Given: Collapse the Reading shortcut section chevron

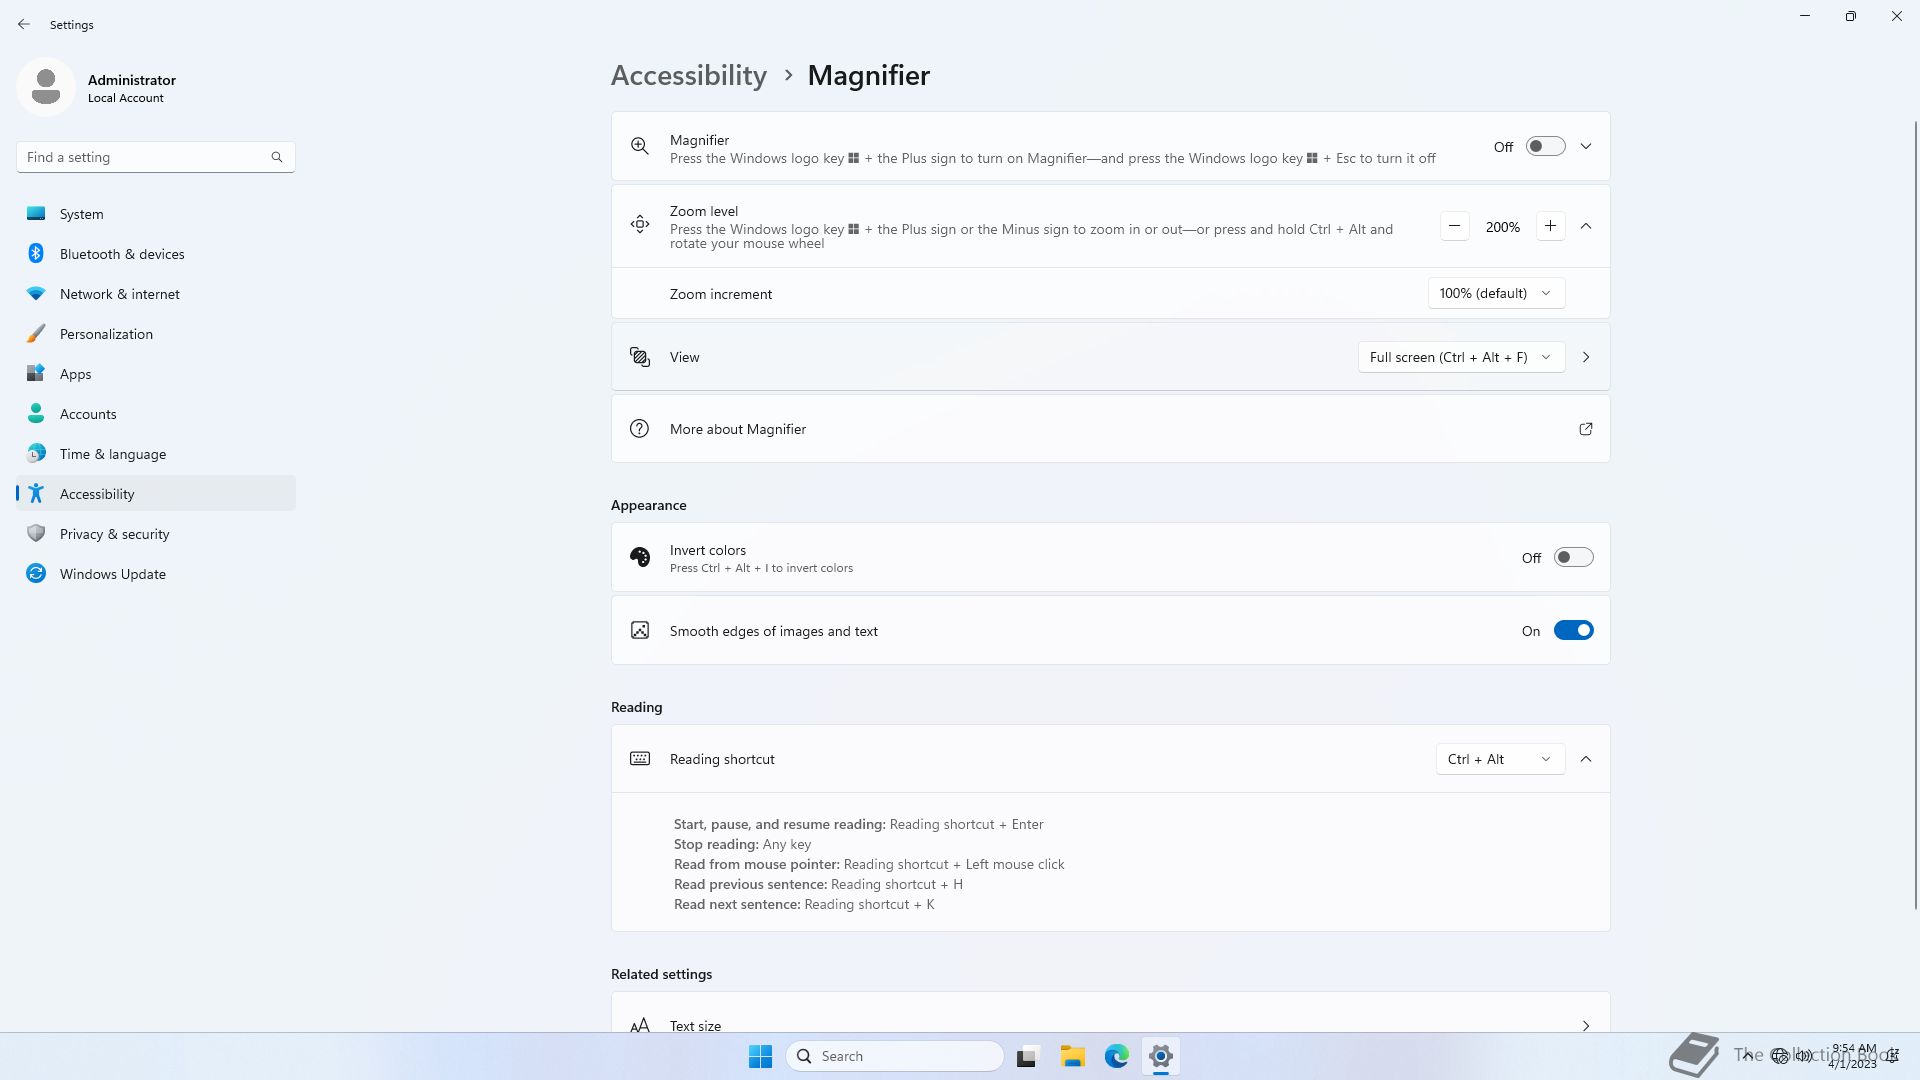Looking at the screenshot, I should (x=1586, y=759).
